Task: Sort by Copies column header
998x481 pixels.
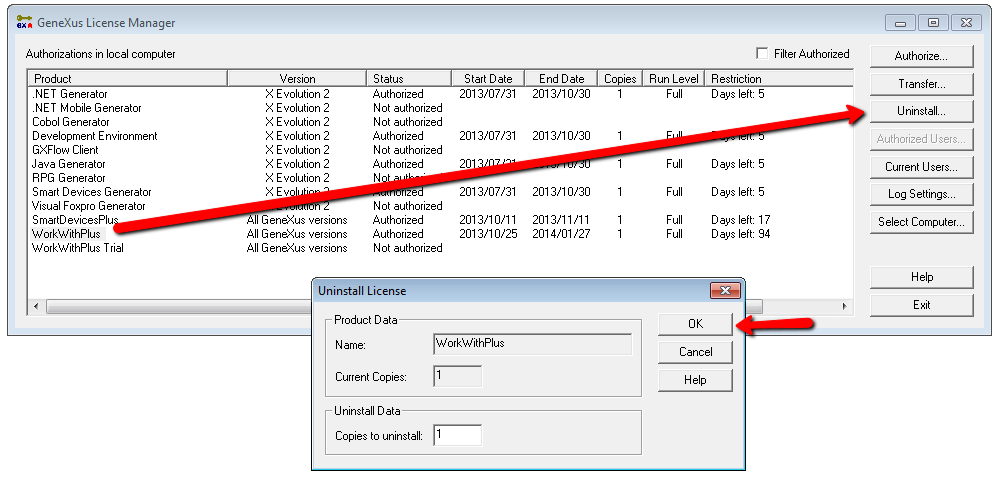Action: [620, 79]
